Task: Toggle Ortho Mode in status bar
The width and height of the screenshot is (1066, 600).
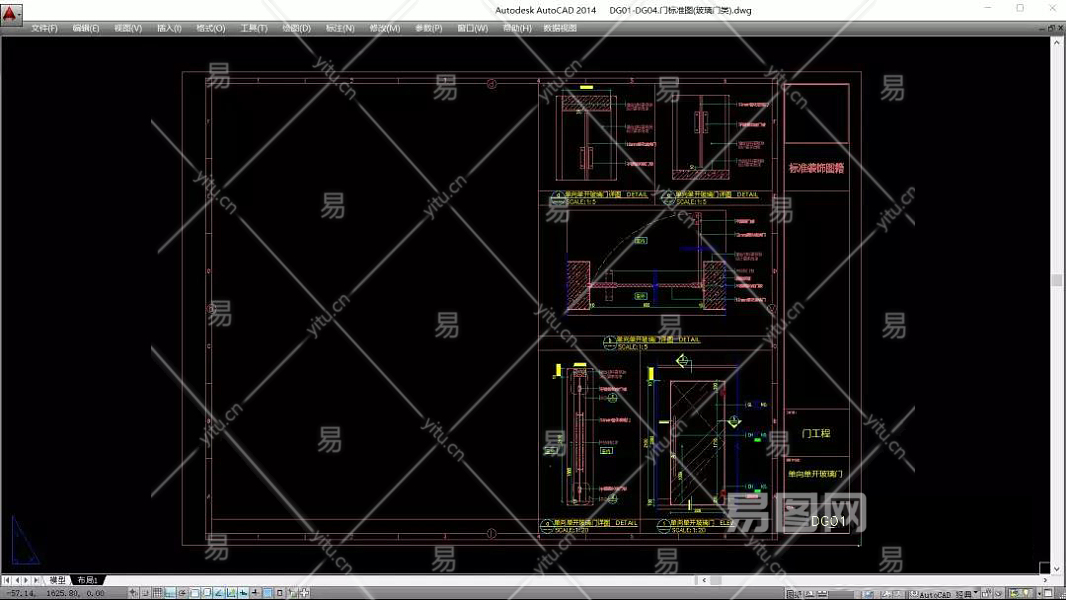Action: pyautogui.click(x=170, y=593)
